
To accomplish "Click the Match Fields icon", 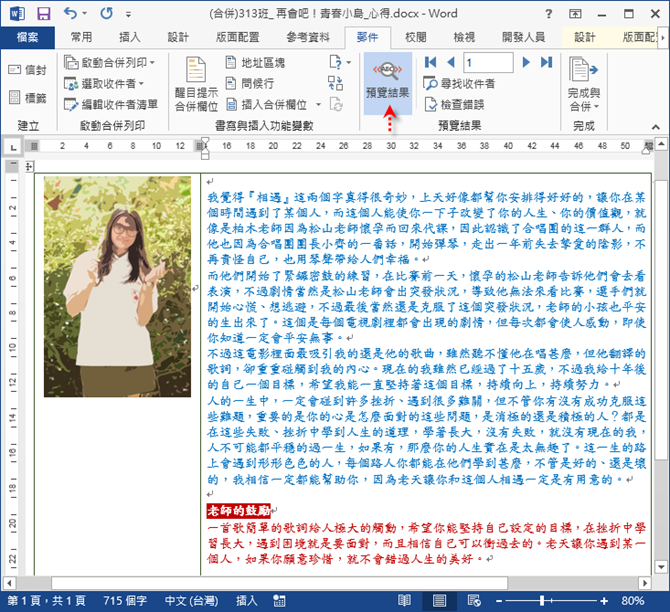I will click(336, 83).
